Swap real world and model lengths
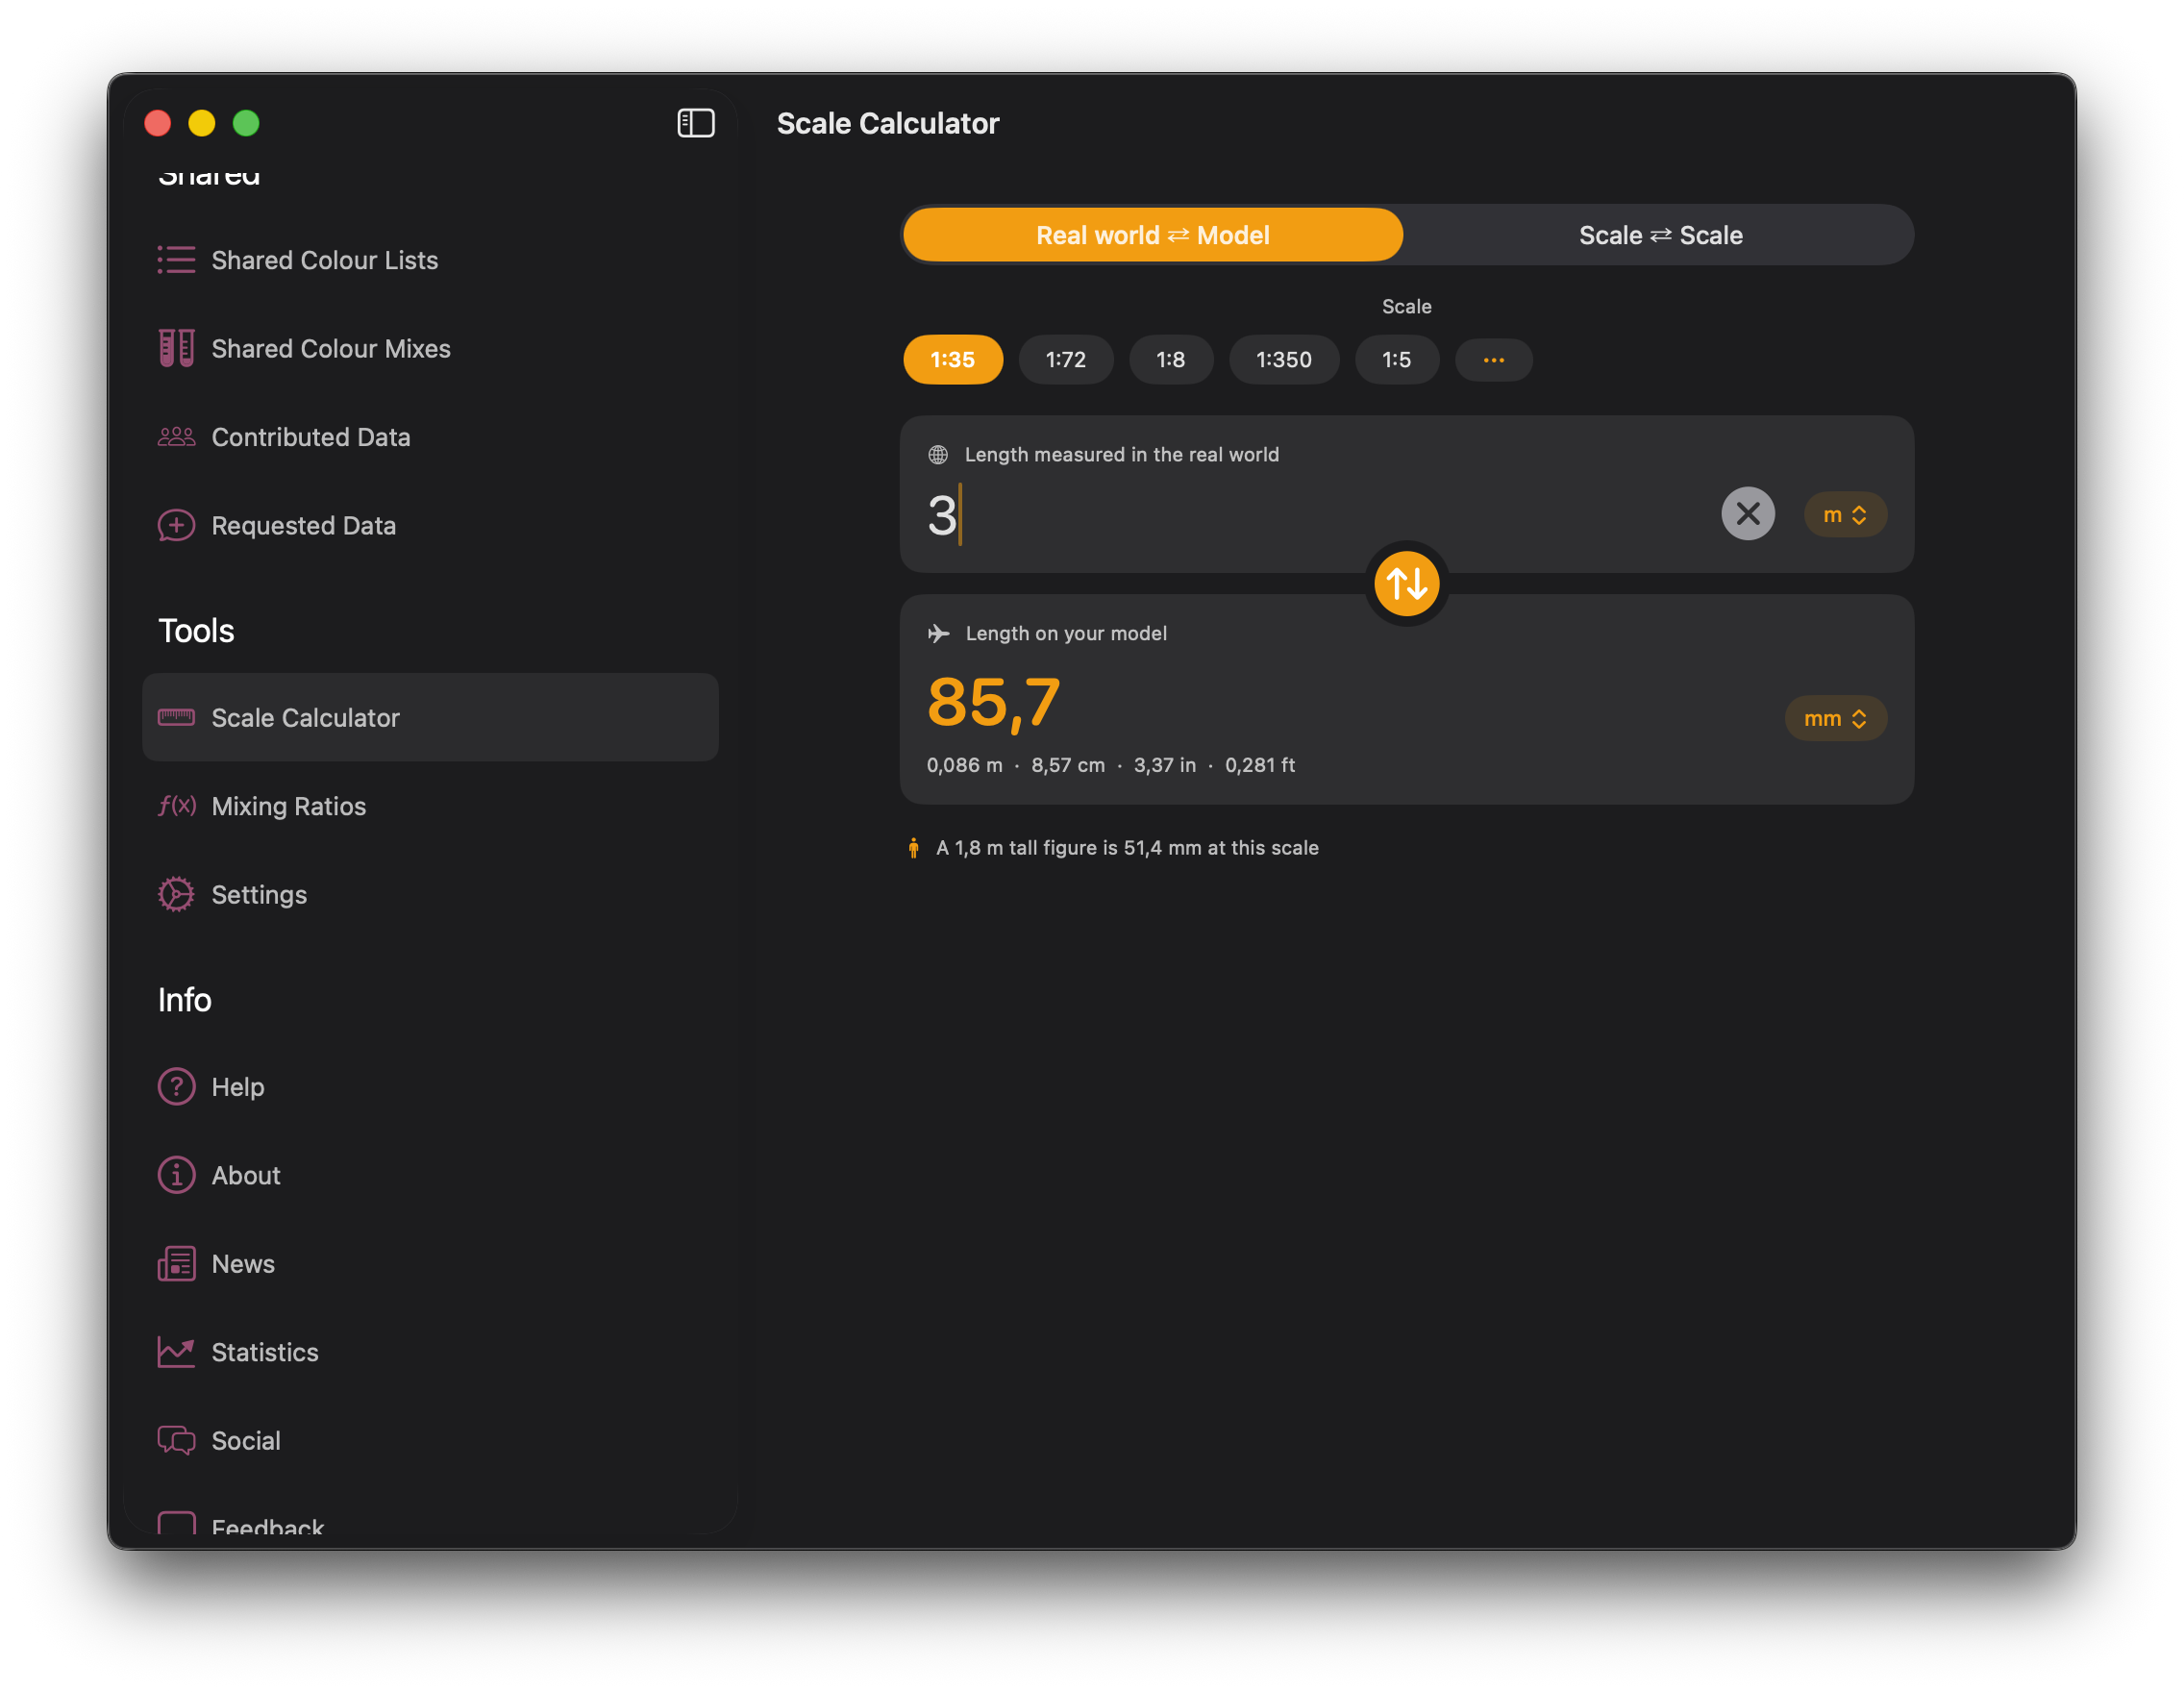Viewport: 2184px width, 1692px height. (x=1406, y=583)
